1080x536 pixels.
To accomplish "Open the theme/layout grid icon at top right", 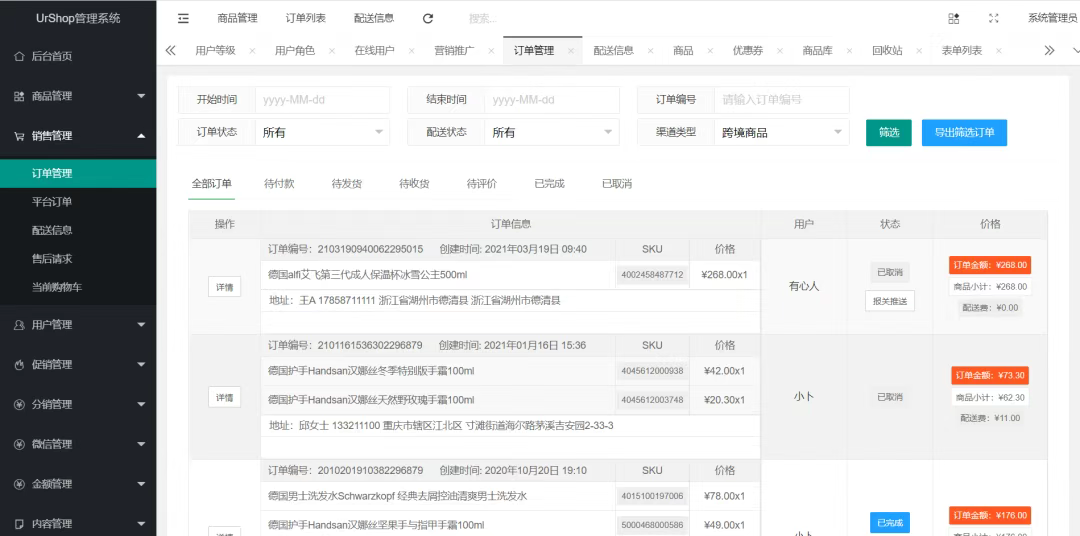I will [x=953, y=18].
